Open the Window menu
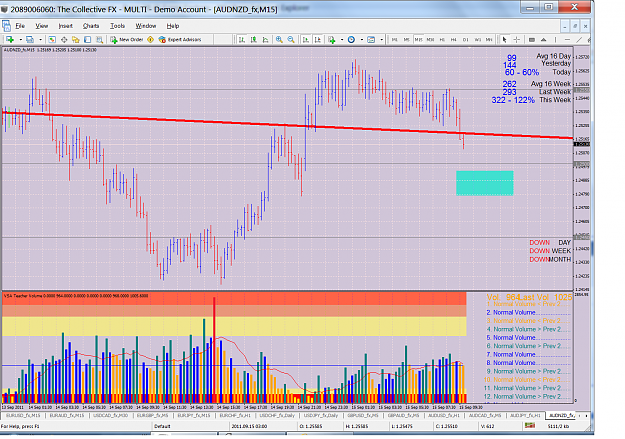Viewport: 625px width, 439px height. pos(145,26)
